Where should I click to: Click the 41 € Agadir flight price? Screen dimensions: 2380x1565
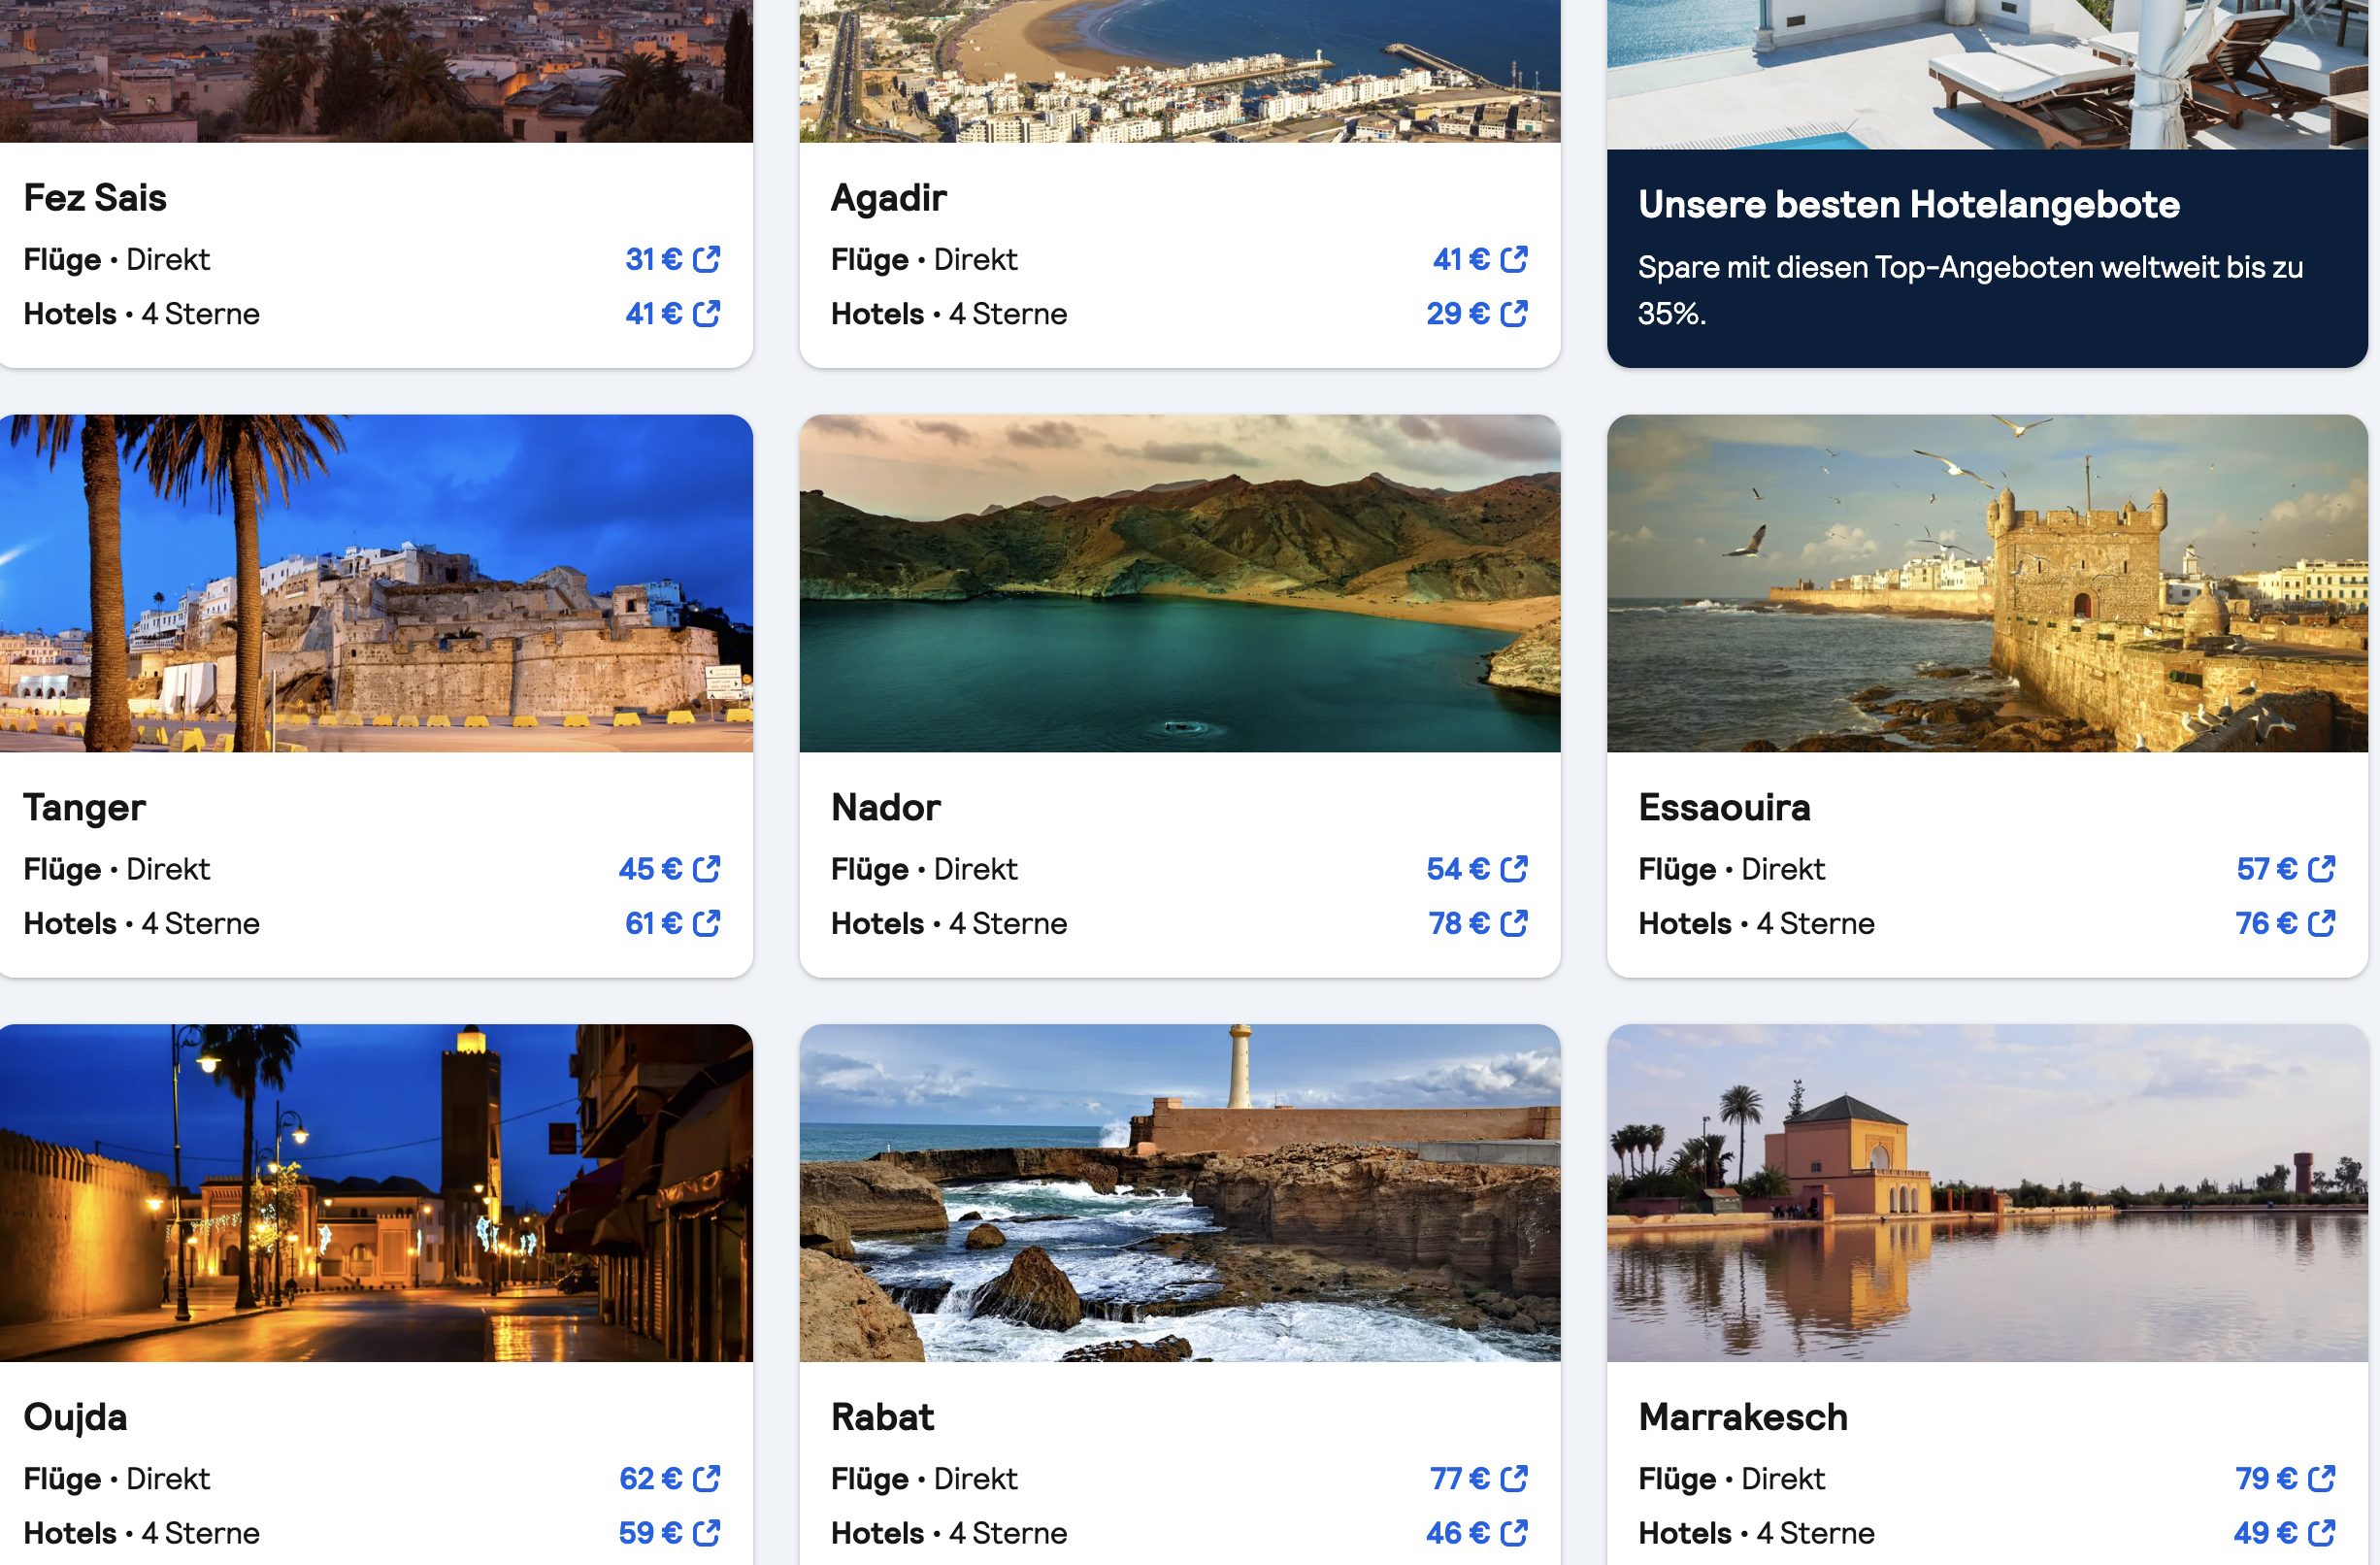click(1461, 259)
